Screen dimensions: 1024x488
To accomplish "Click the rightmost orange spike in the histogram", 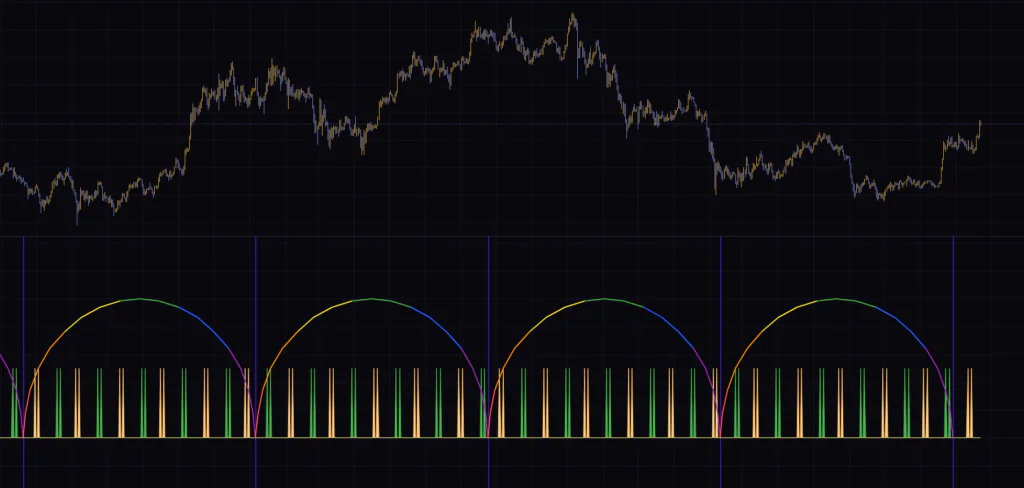I will coord(969,402).
